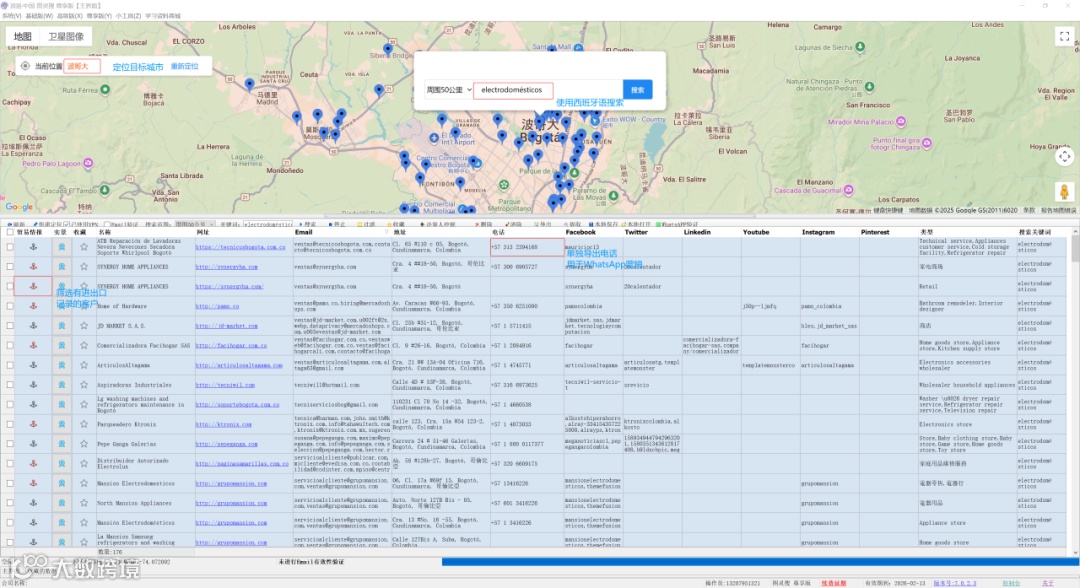Click the WhatsApp验证 toolbar button

coord(677,224)
